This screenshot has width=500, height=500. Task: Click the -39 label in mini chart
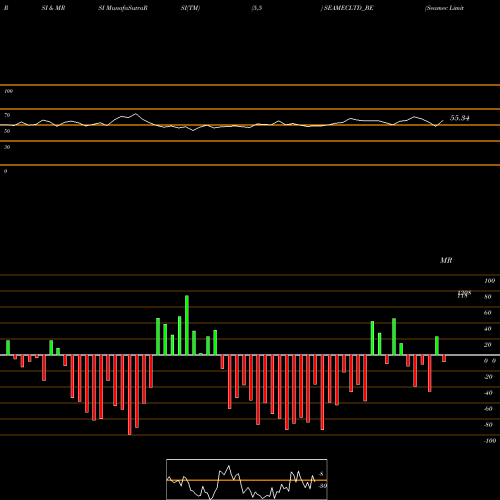click(x=322, y=486)
